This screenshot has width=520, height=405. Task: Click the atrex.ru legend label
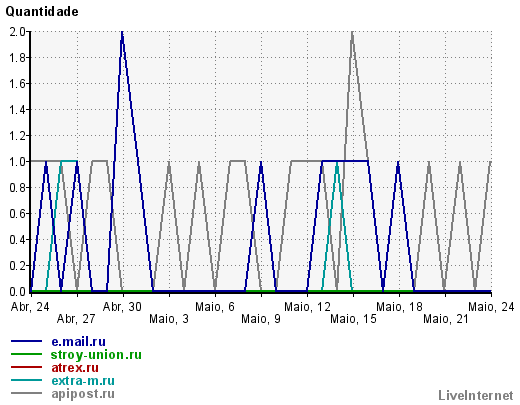click(75, 368)
